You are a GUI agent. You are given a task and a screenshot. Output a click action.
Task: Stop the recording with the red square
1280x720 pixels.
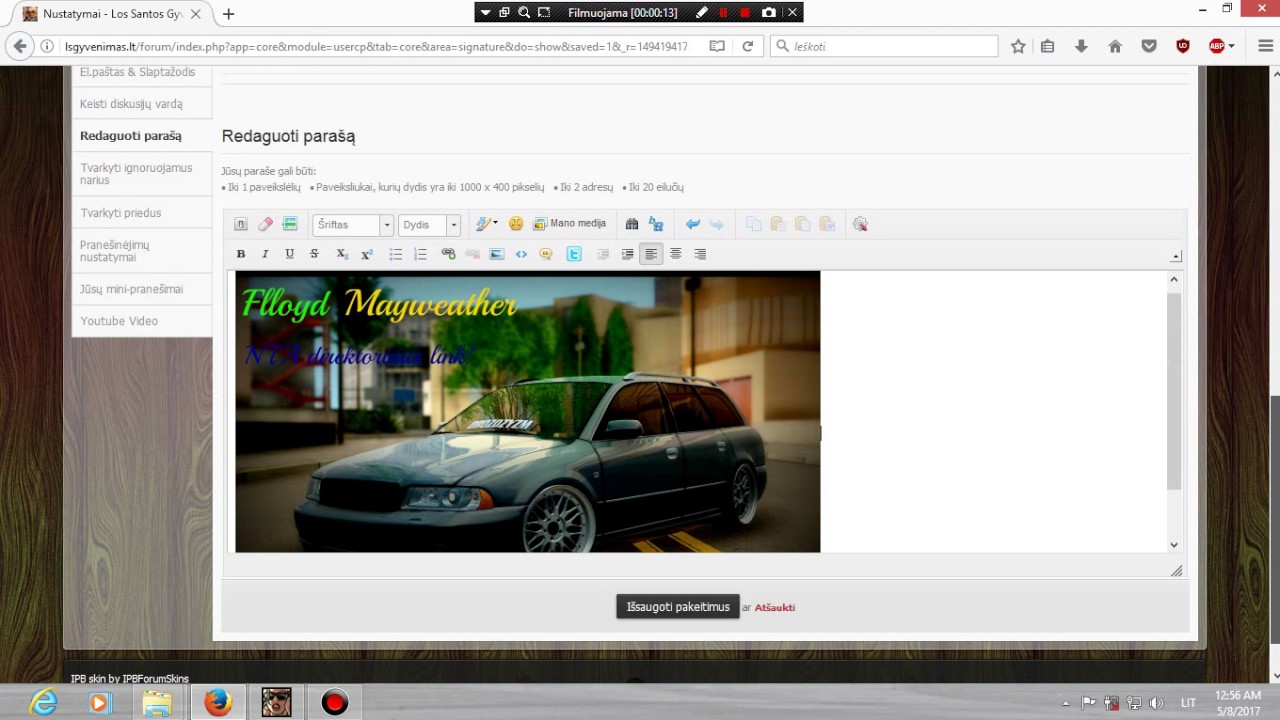tap(746, 13)
